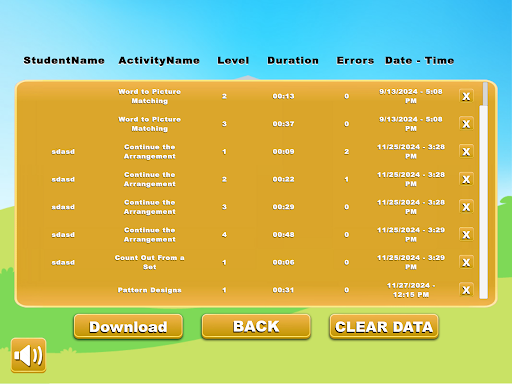The width and height of the screenshot is (512, 384).
Task: Click the activity name in the 00:37 row
Action: coord(149,124)
